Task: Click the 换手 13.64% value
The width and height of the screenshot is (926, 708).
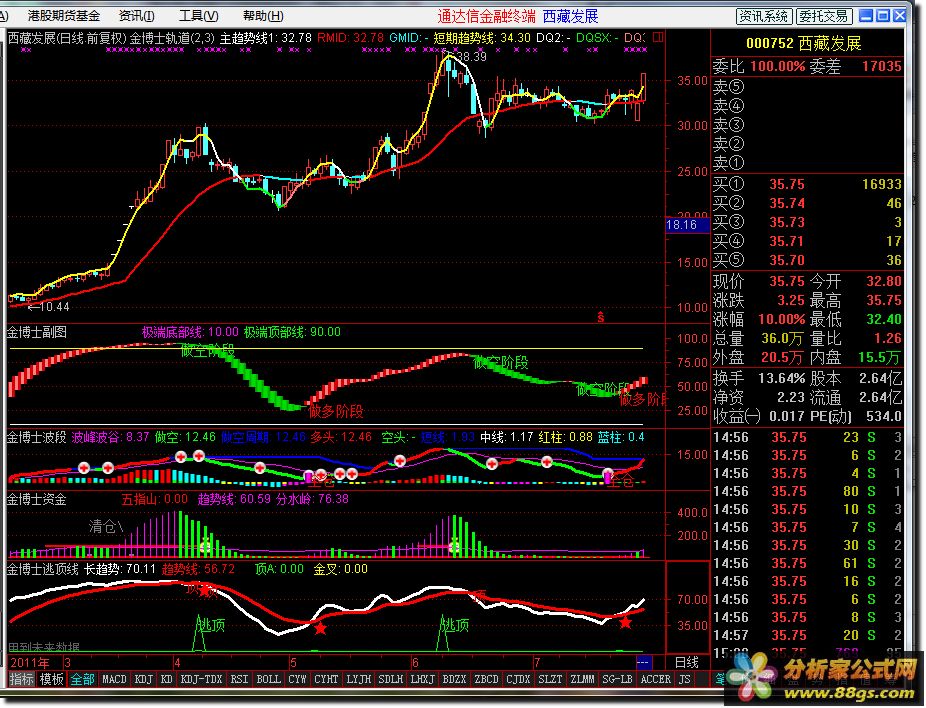Action: 781,378
